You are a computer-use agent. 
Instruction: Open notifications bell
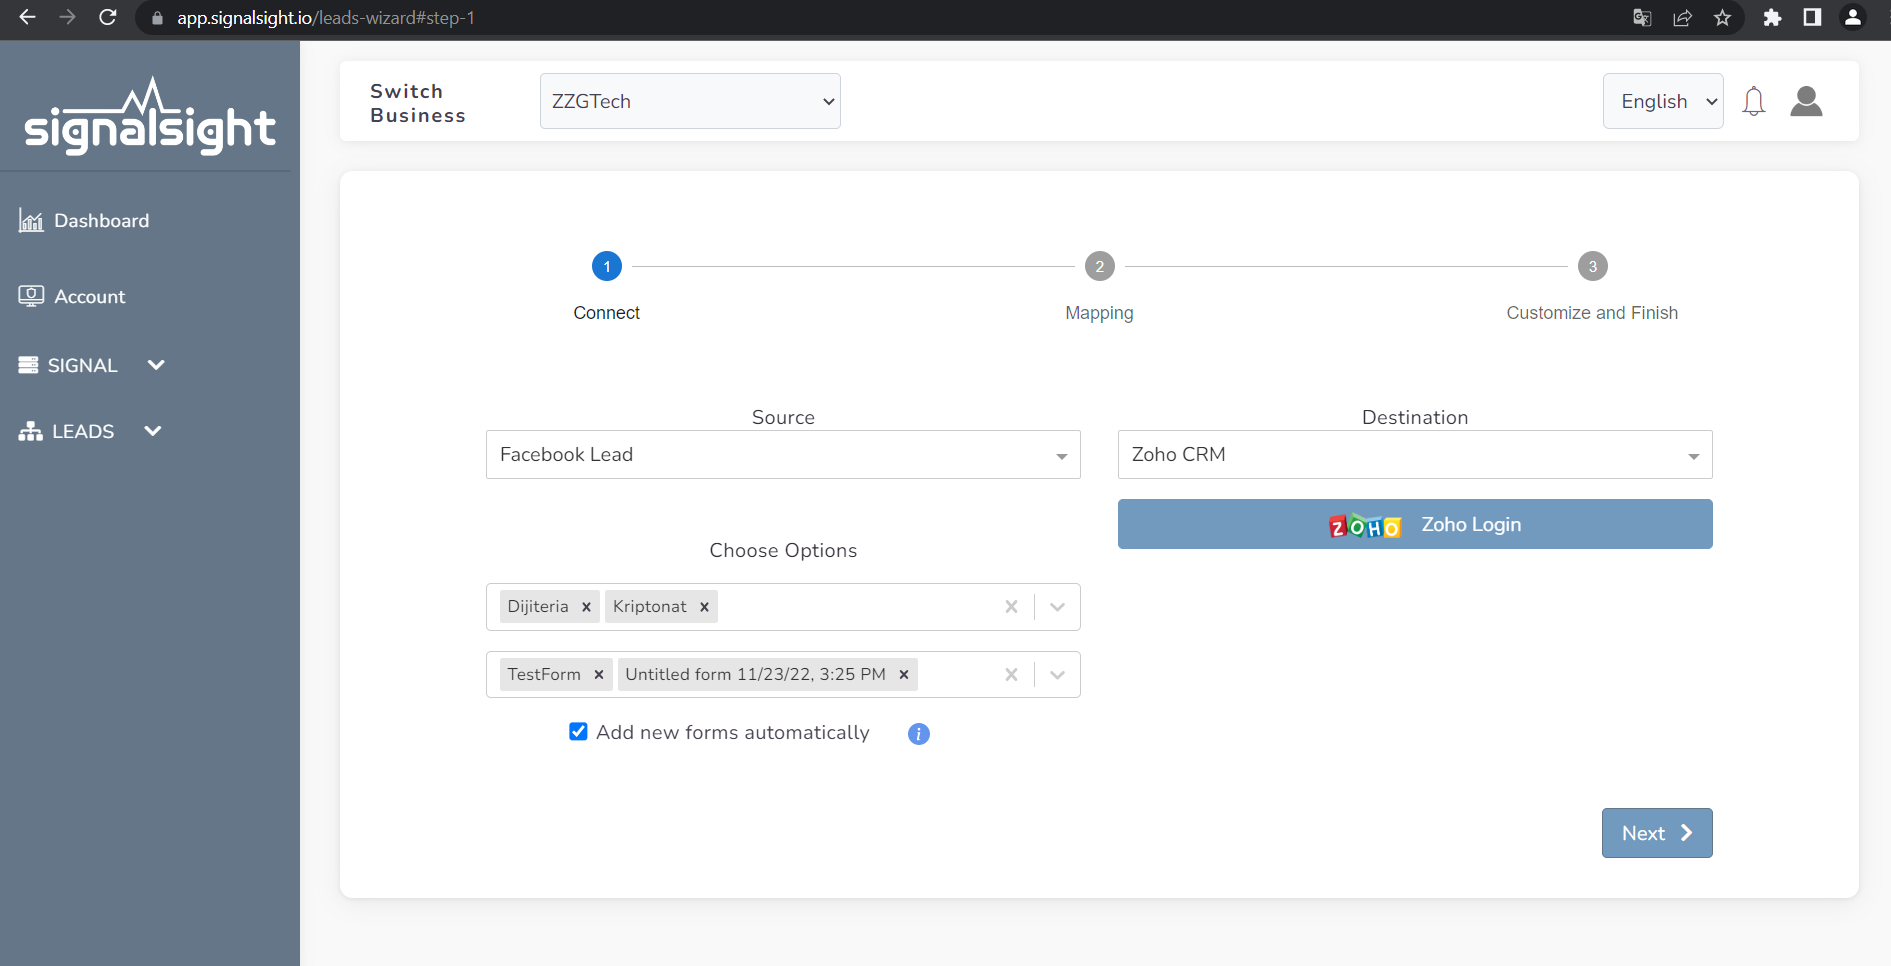(x=1754, y=101)
